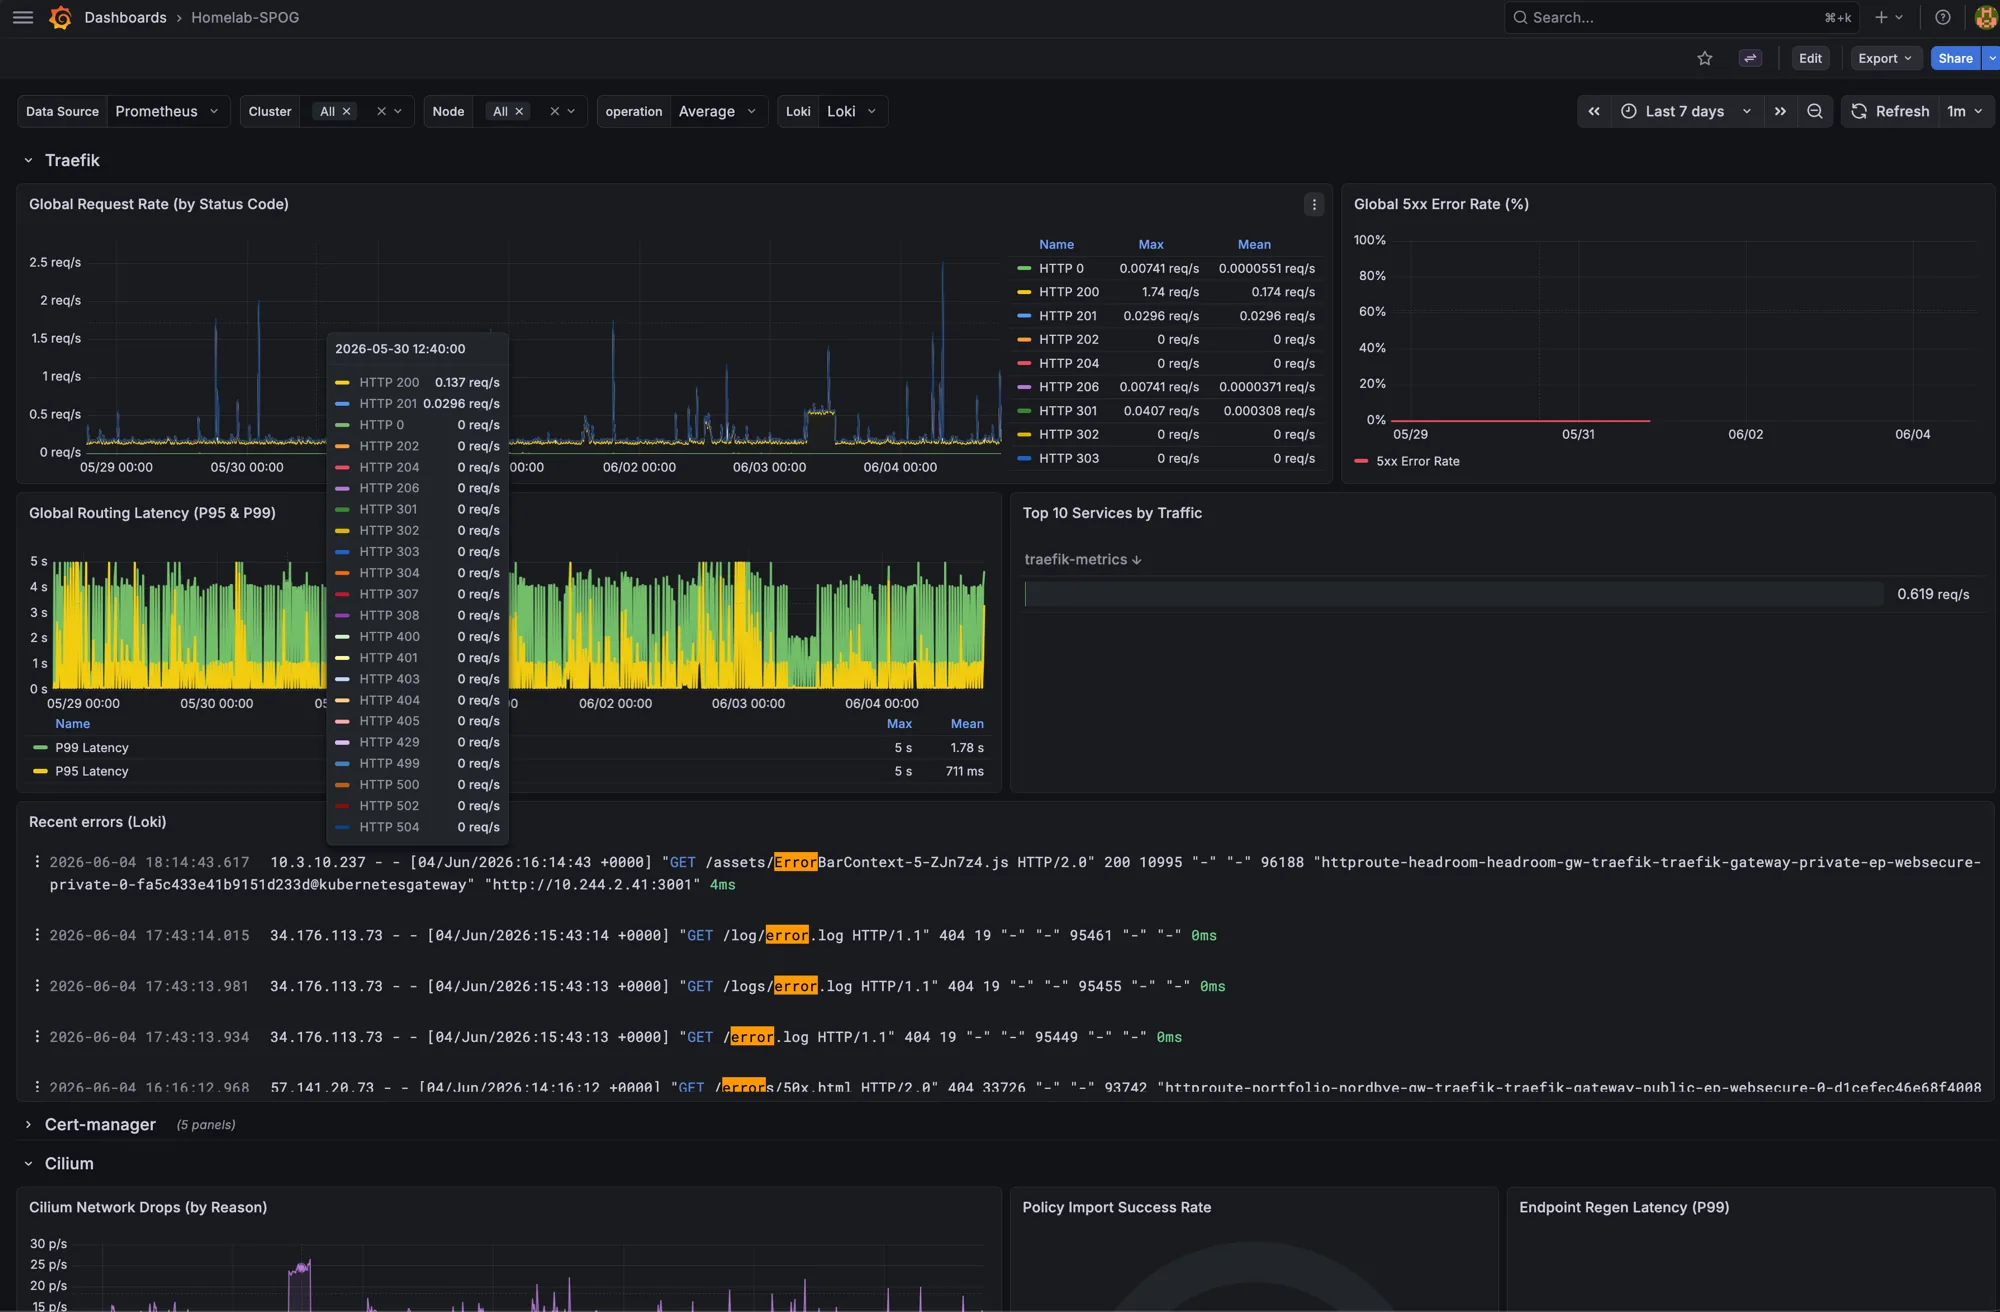Click Top 10 Services by Traffic title

[x=1112, y=513]
